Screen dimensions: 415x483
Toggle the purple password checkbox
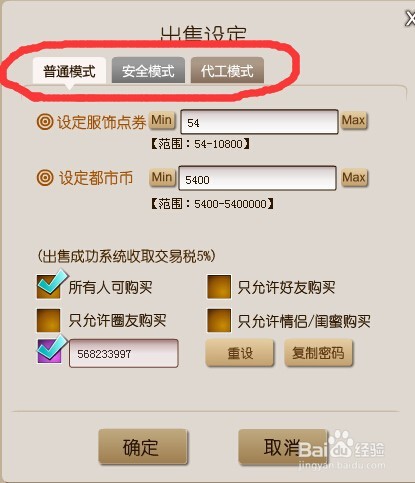coord(49,351)
